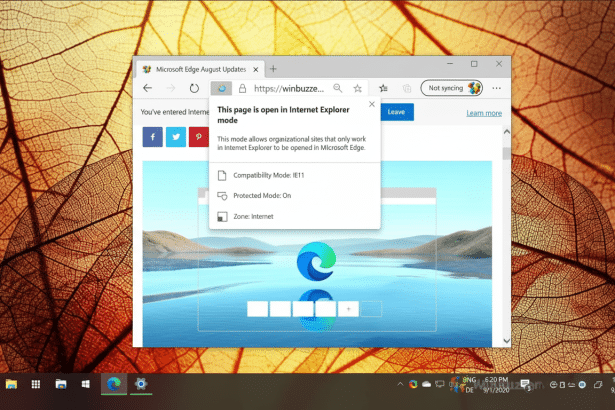This screenshot has width=615, height=410.
Task: Maximize the Edge window
Action: 474,64
